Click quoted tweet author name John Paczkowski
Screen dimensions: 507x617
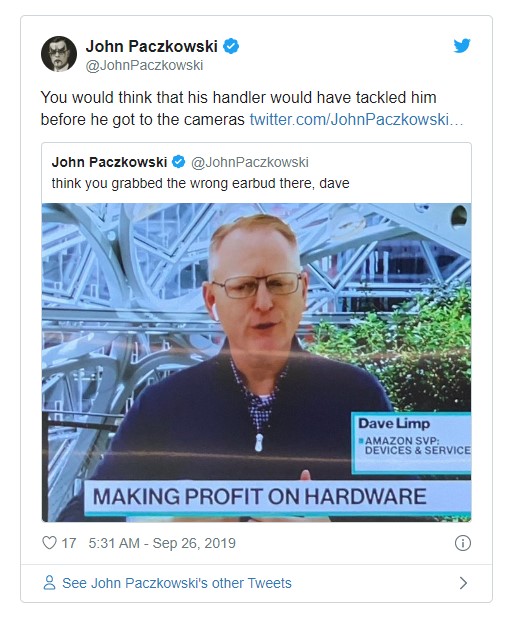pos(109,162)
